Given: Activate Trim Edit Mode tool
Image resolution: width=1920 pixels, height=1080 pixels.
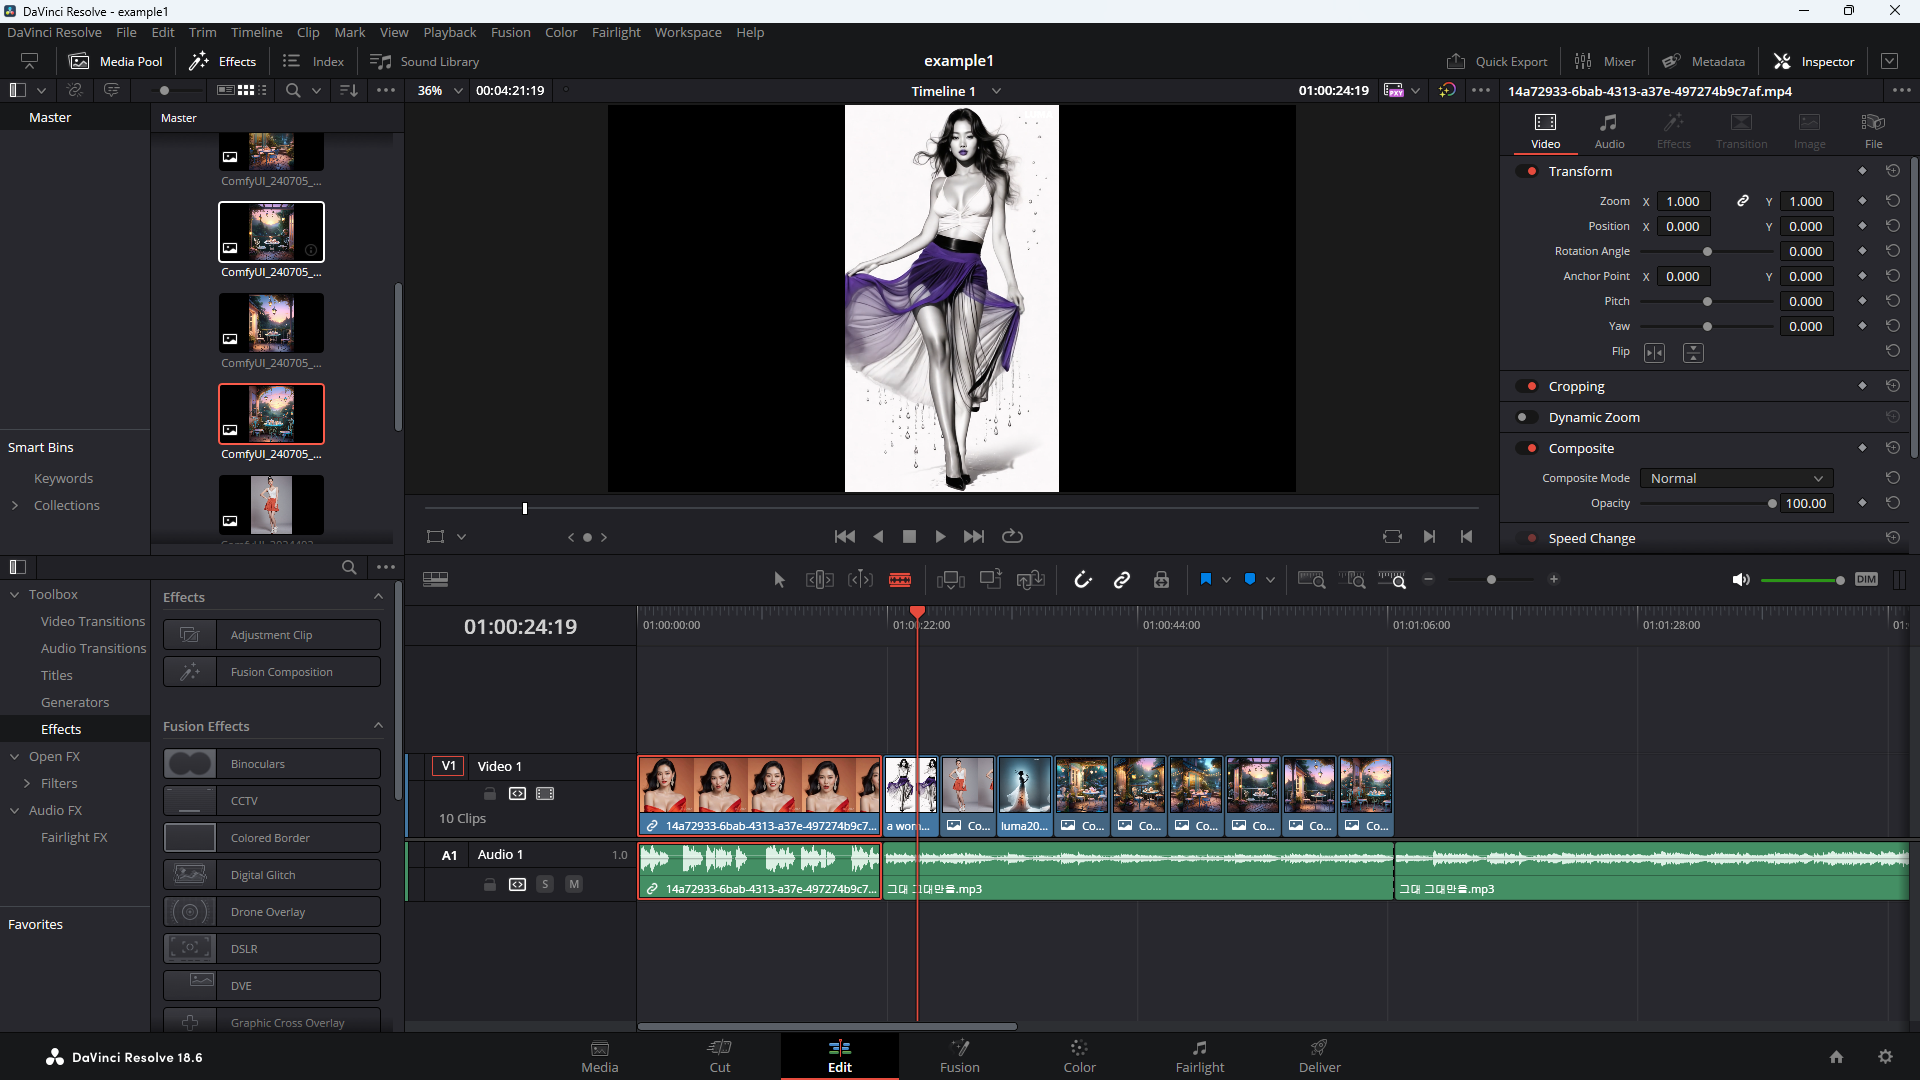Looking at the screenshot, I should (x=819, y=580).
